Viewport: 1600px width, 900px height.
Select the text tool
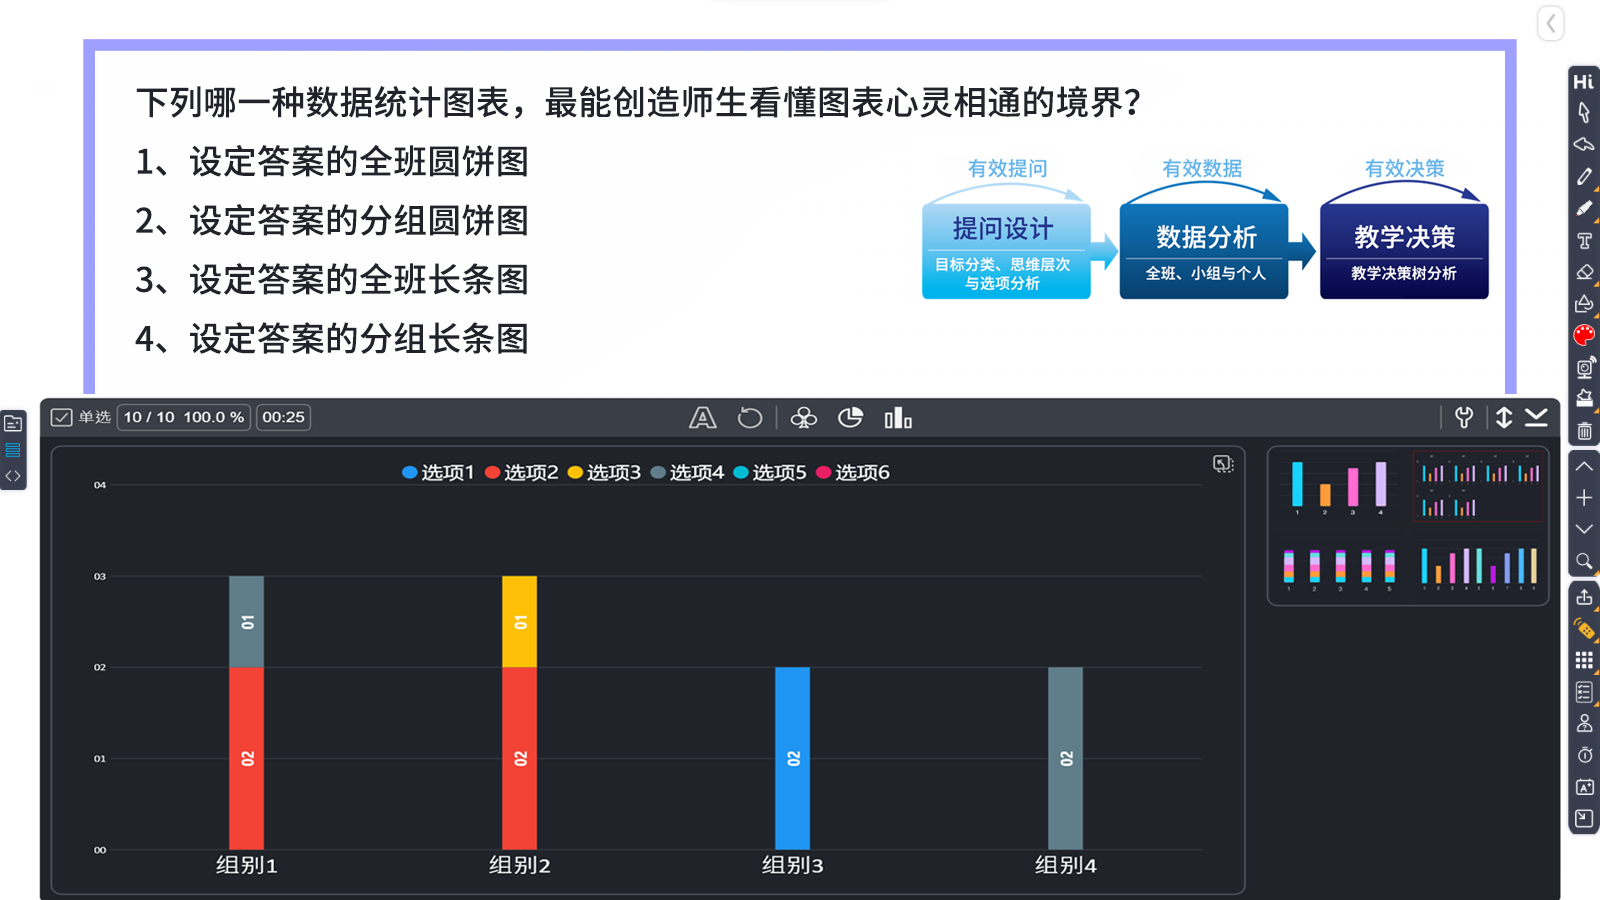click(1584, 241)
